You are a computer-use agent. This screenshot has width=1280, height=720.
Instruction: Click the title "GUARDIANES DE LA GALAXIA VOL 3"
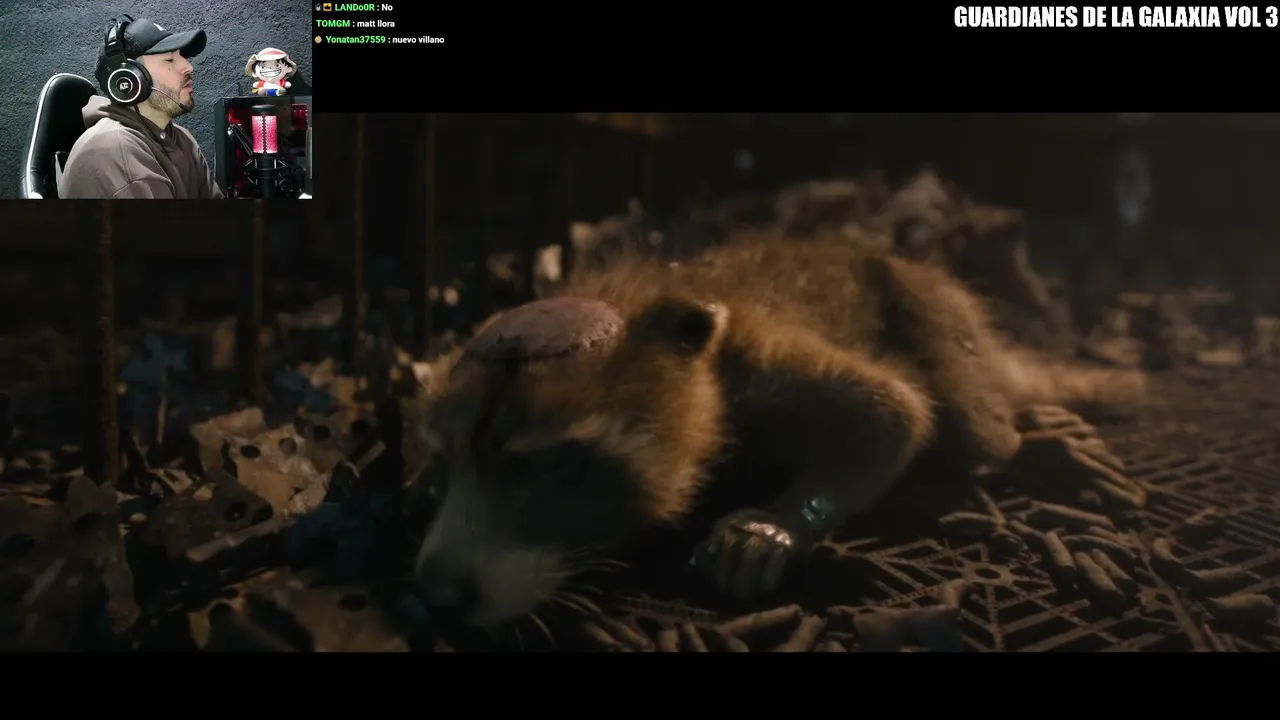click(x=1115, y=17)
